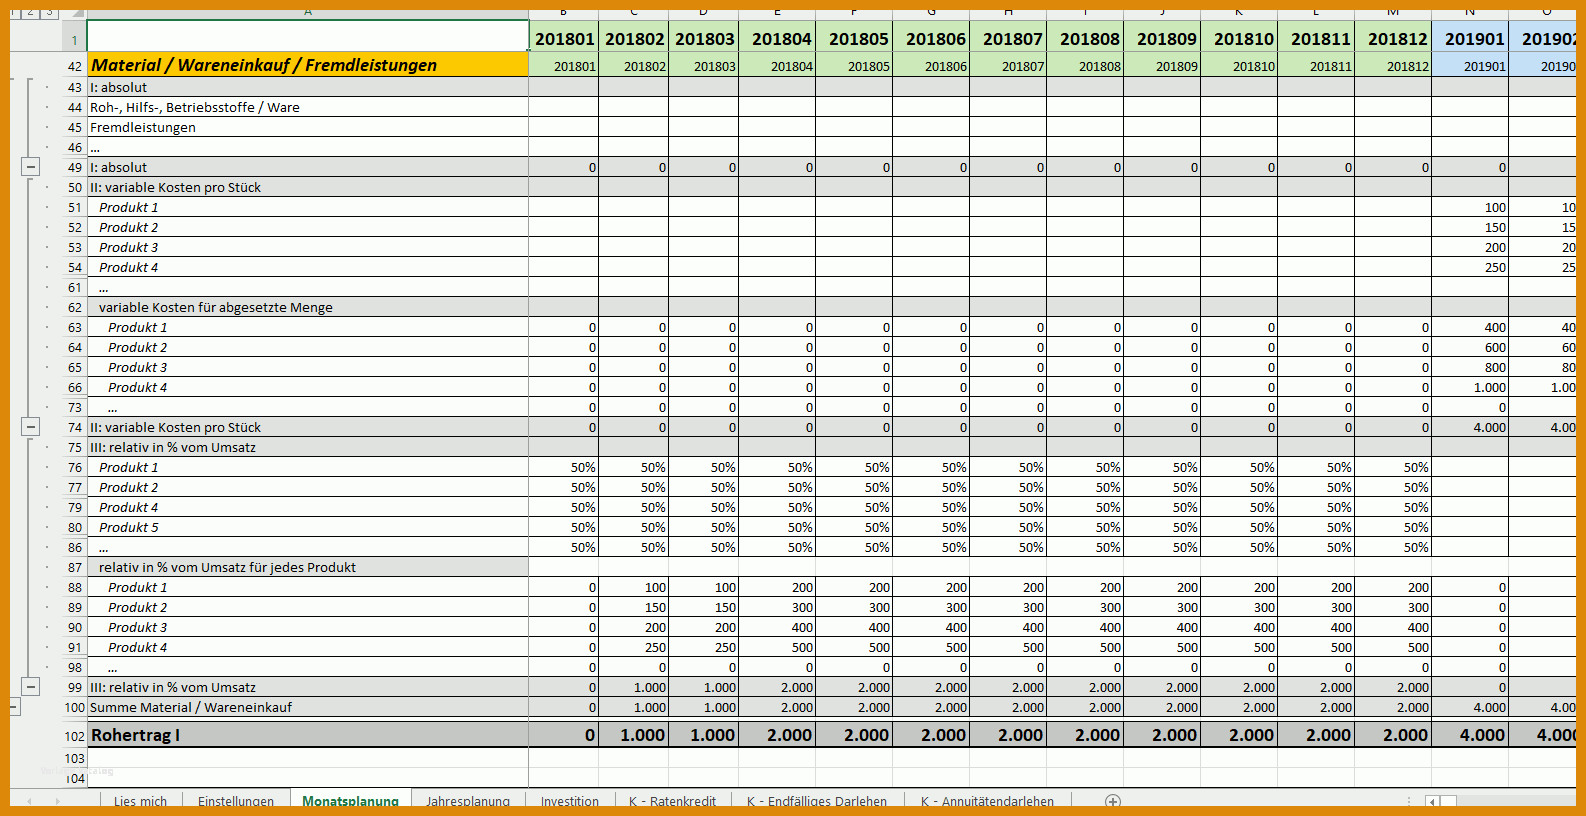Viewport: 1586px width, 816px height.
Task: Go to the Jahresplanung sheet
Action: coord(468,801)
